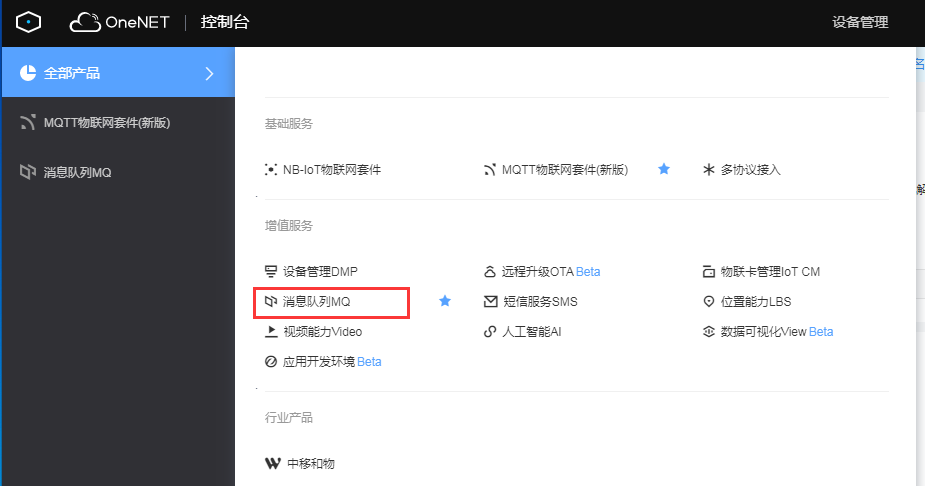Select 全部产品 in the sidebar
This screenshot has width=925, height=486.
(x=118, y=73)
